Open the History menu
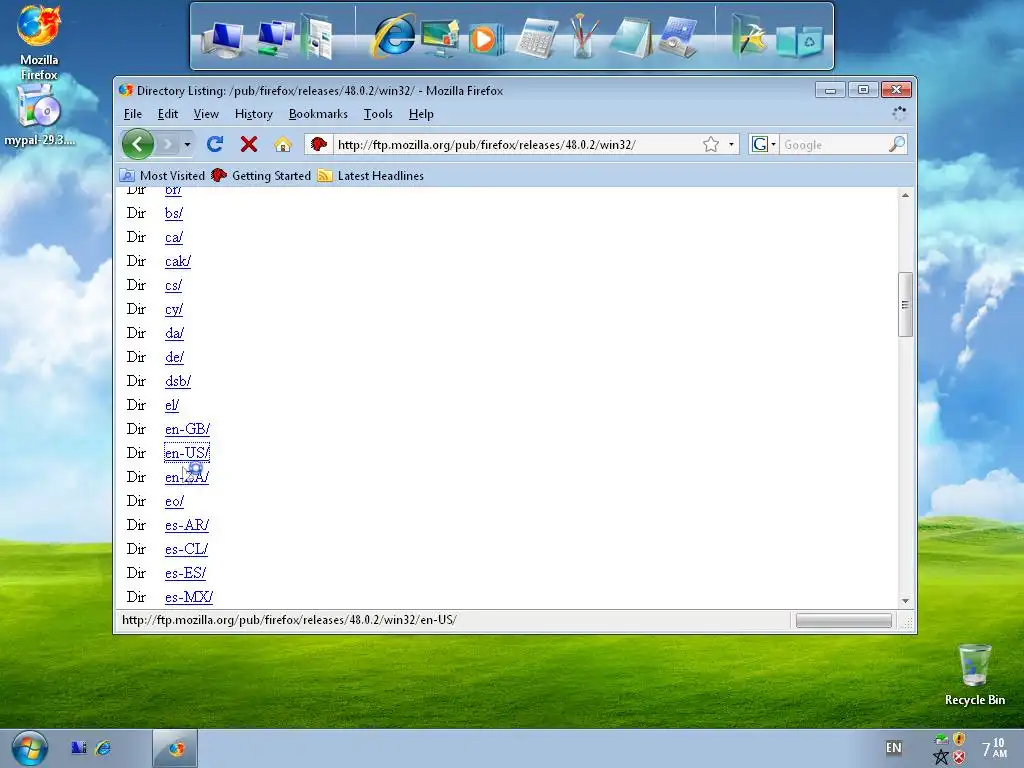Image resolution: width=1024 pixels, height=768 pixels. click(x=253, y=114)
